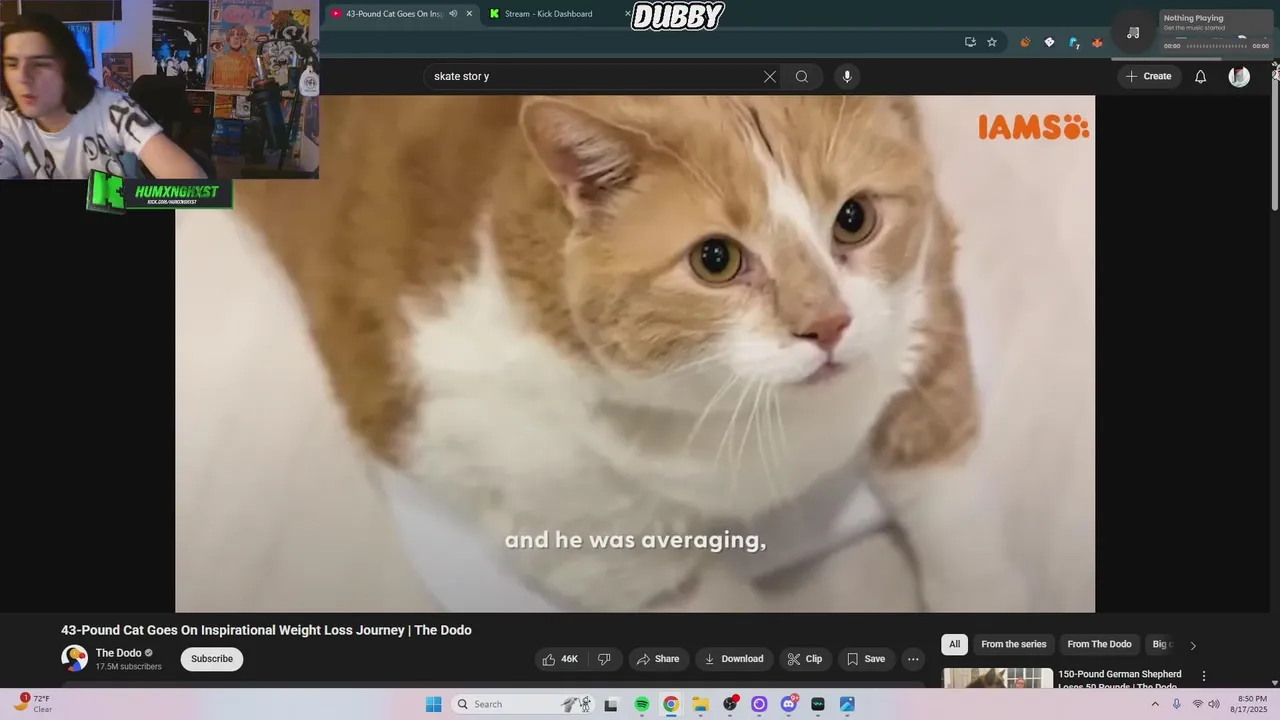
Task: Click the 17.5M subscribers text
Action: click(128, 667)
